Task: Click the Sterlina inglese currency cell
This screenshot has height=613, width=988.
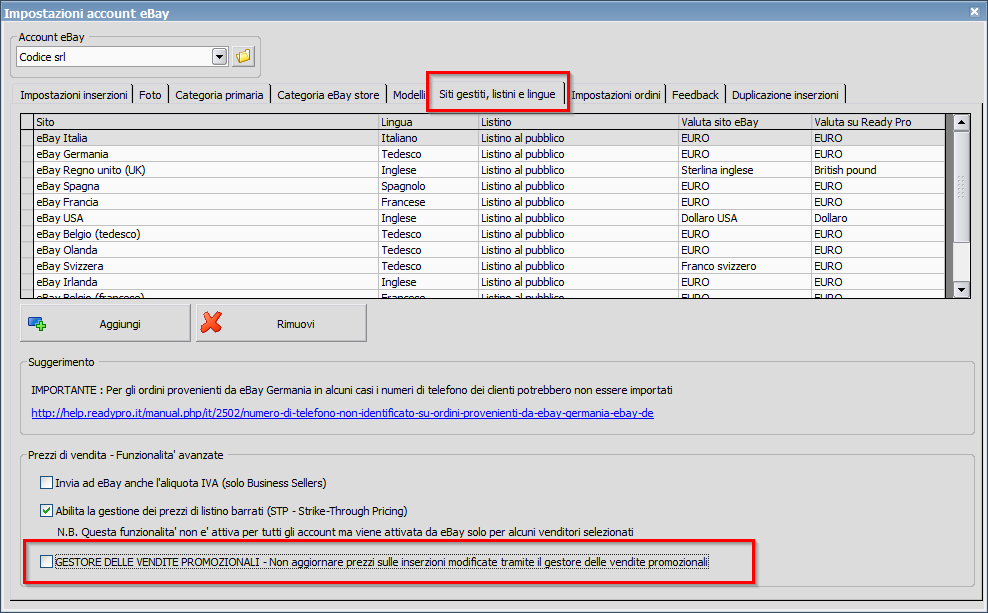Action: 745,170
